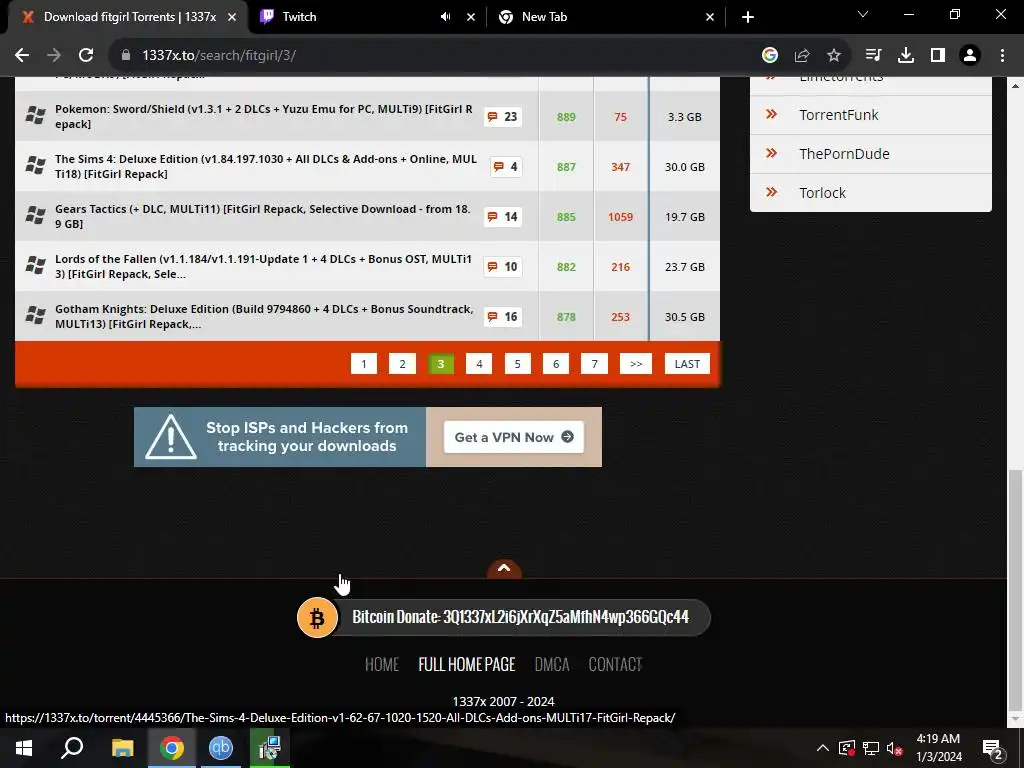Go to results page 4
The image size is (1024, 768).
479,364
